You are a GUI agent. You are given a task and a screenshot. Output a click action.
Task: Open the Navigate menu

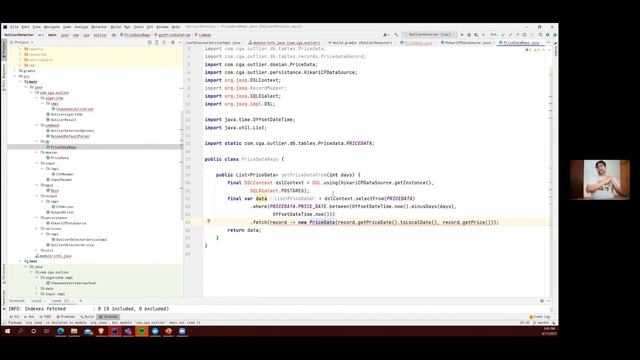coord(52,27)
